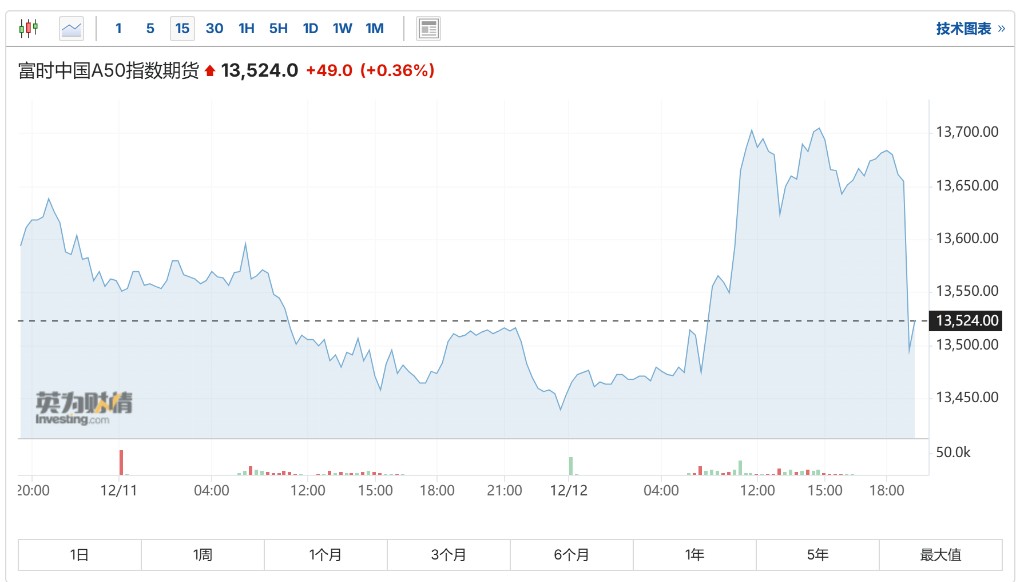Select the 最大值 range button

point(940,554)
